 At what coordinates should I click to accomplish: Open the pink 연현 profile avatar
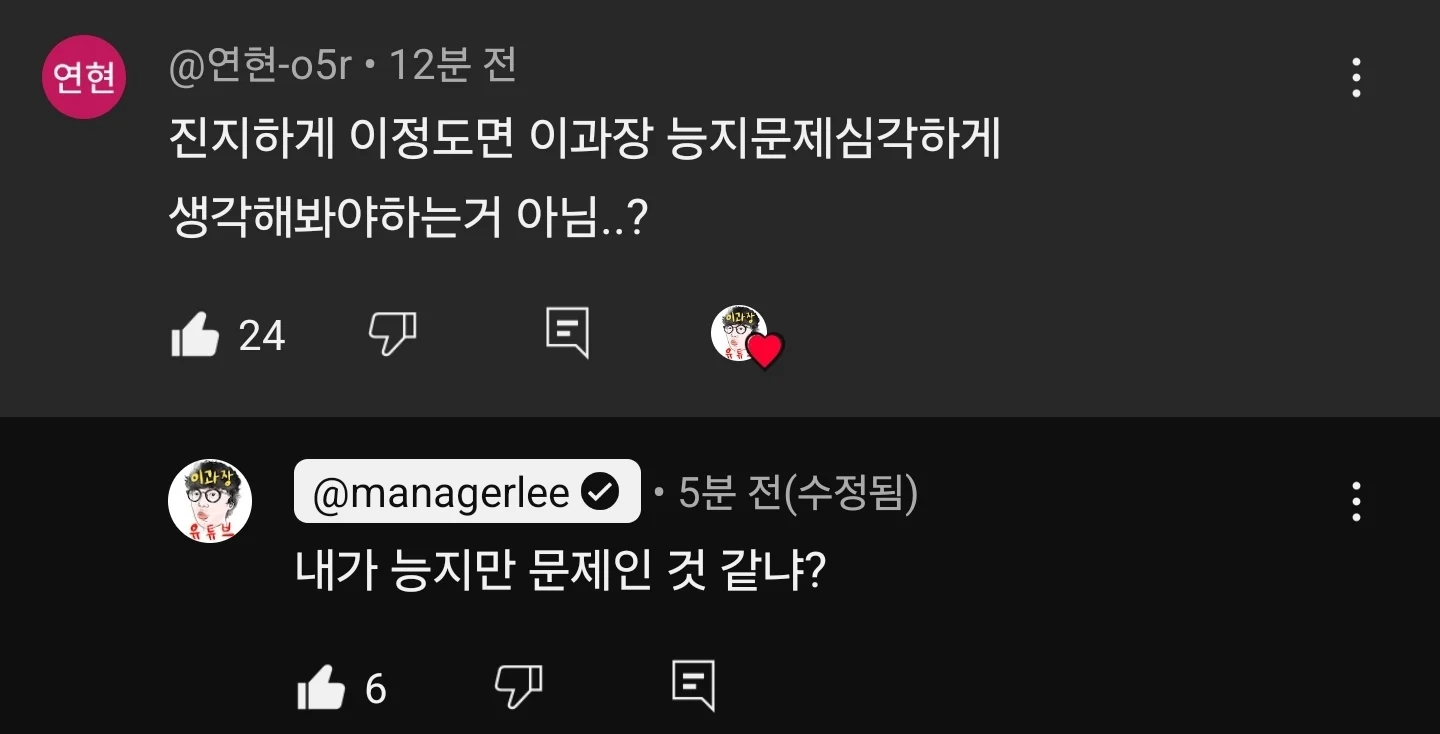coord(83,77)
